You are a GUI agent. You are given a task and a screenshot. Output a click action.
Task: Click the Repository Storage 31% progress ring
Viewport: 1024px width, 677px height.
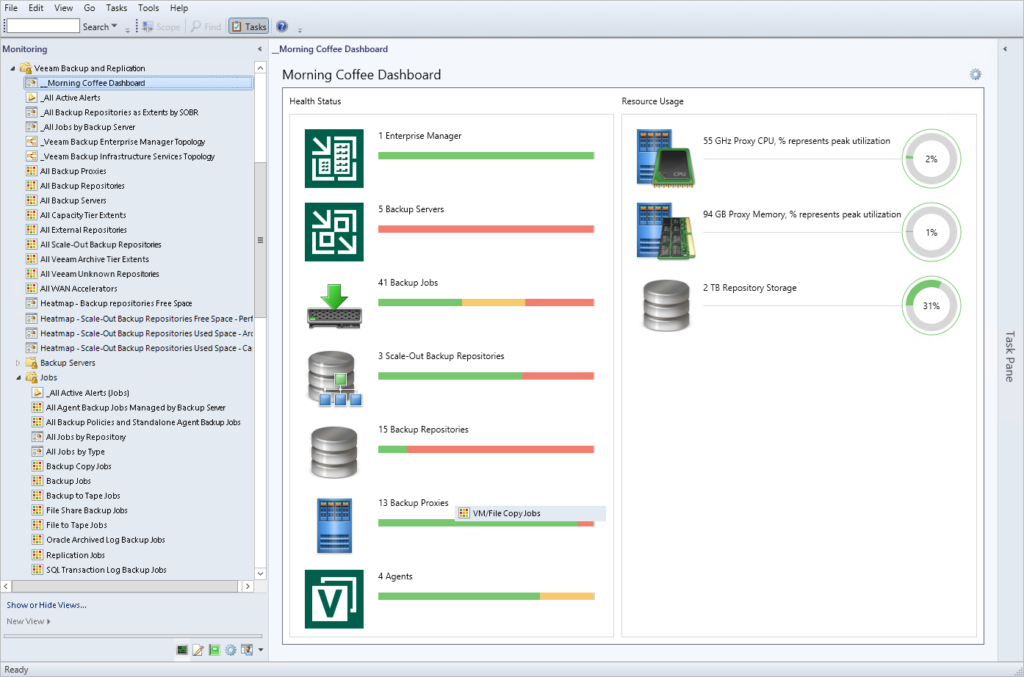click(x=931, y=305)
